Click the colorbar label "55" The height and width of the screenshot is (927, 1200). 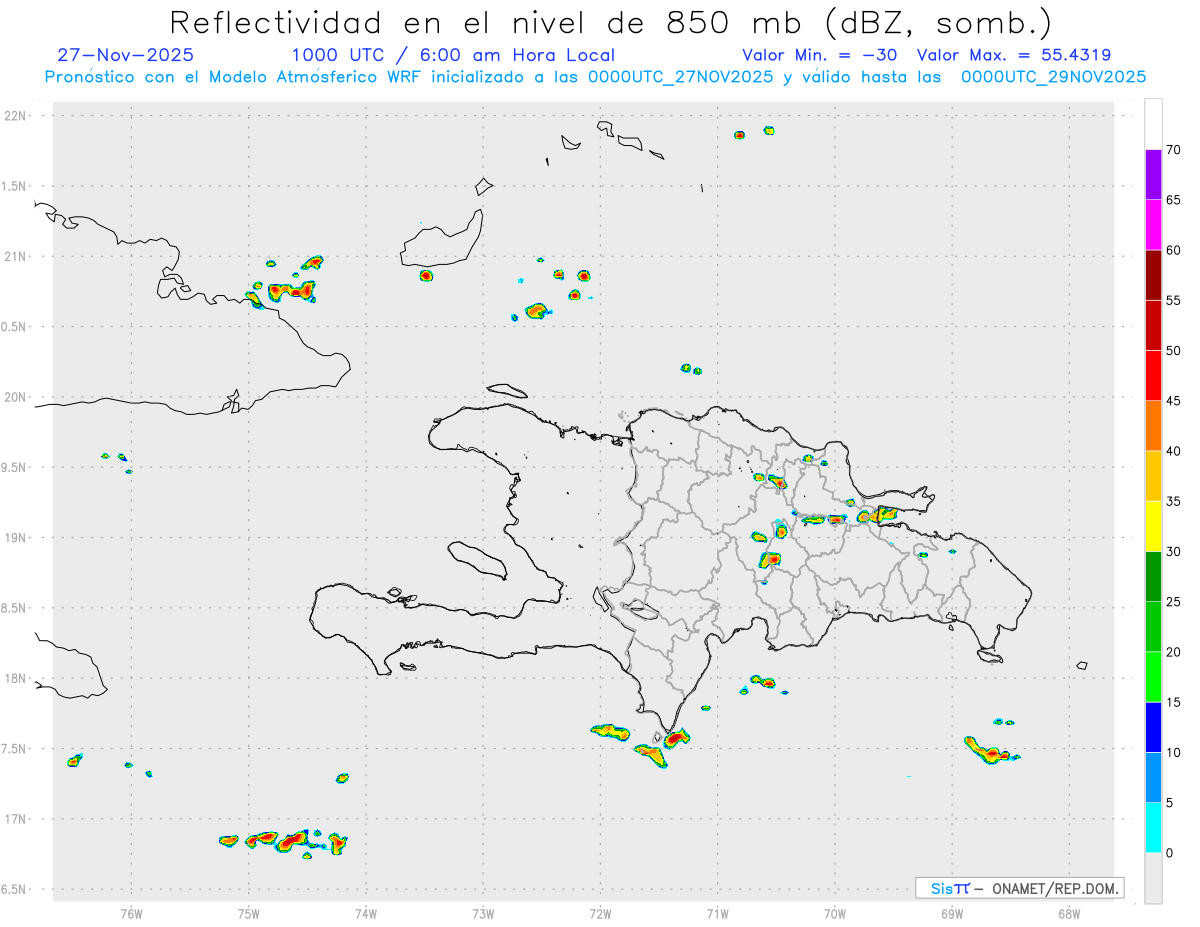coord(1174,300)
